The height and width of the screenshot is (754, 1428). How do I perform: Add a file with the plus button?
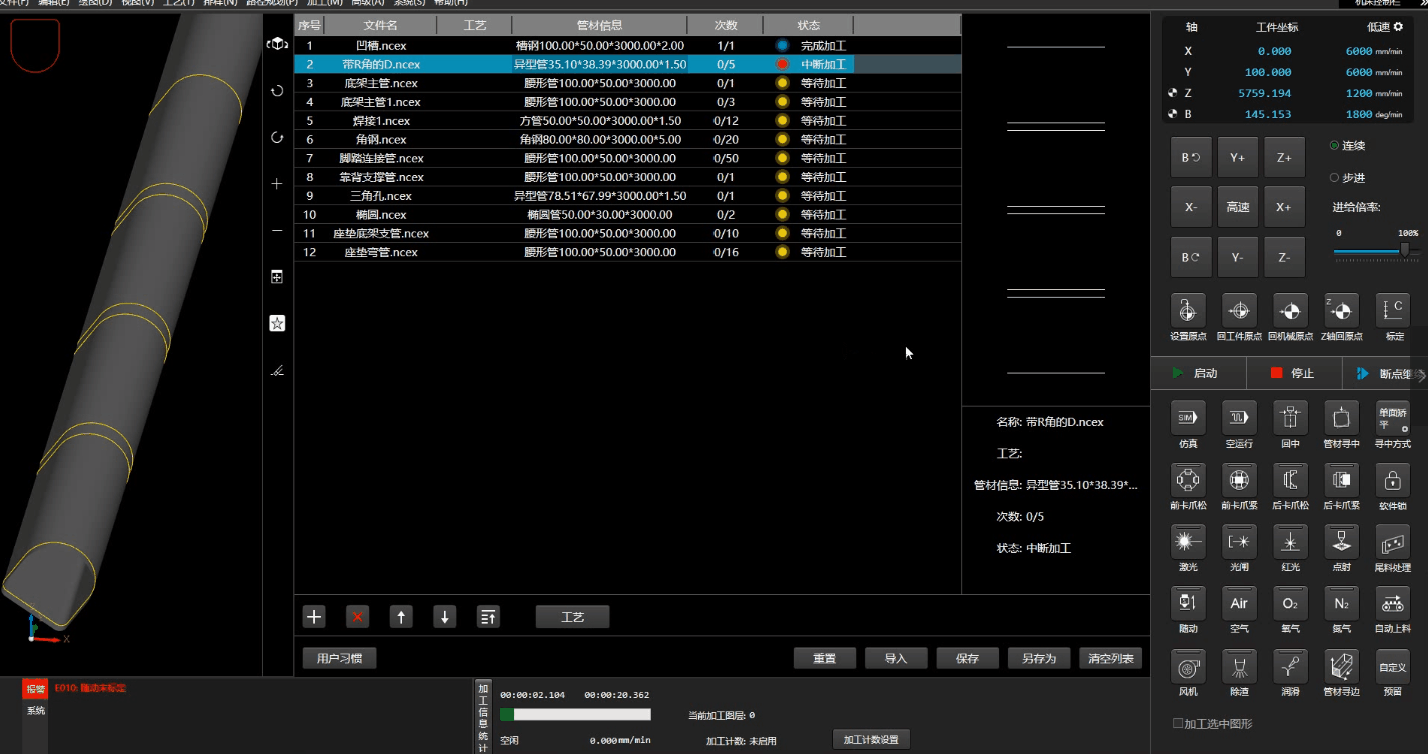pyautogui.click(x=314, y=616)
